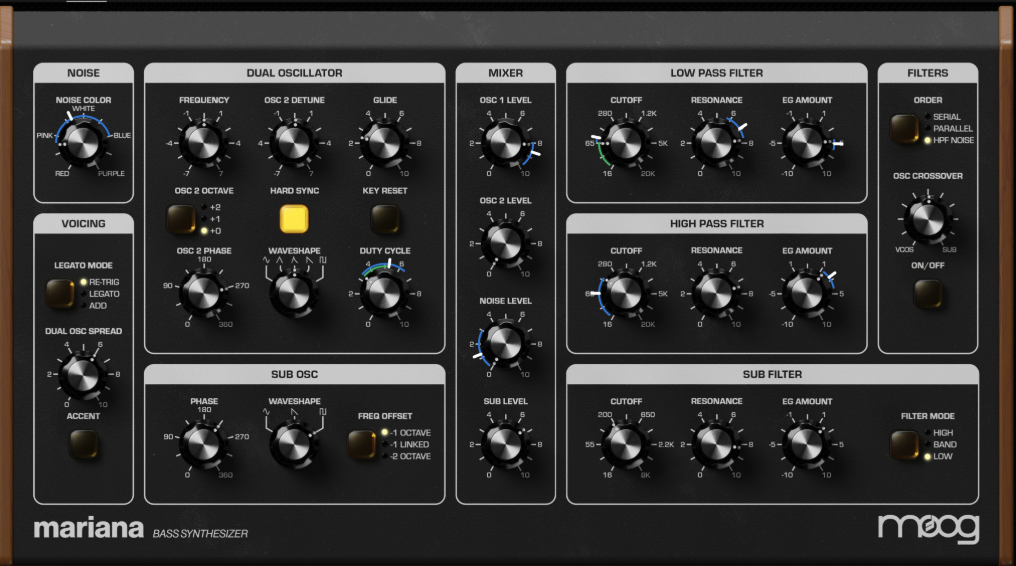Select -1 OCTAVE frequency offset
Viewport: 1016px width, 566px height.
point(406,433)
